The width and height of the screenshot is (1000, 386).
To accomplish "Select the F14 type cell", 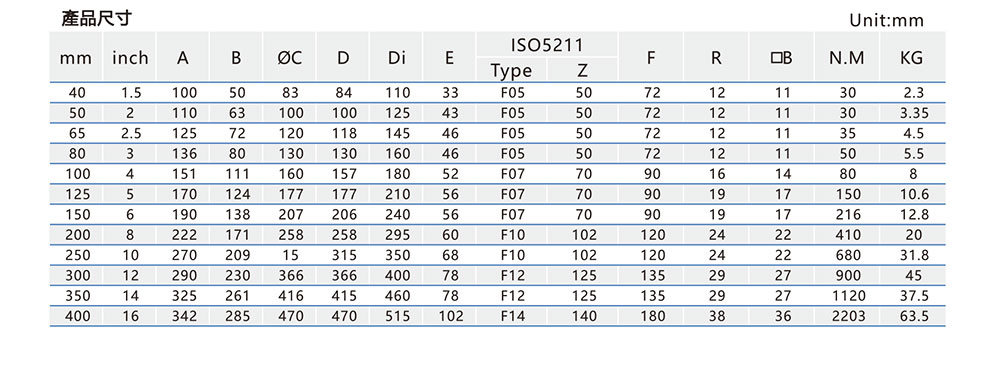I will pyautogui.click(x=512, y=315).
